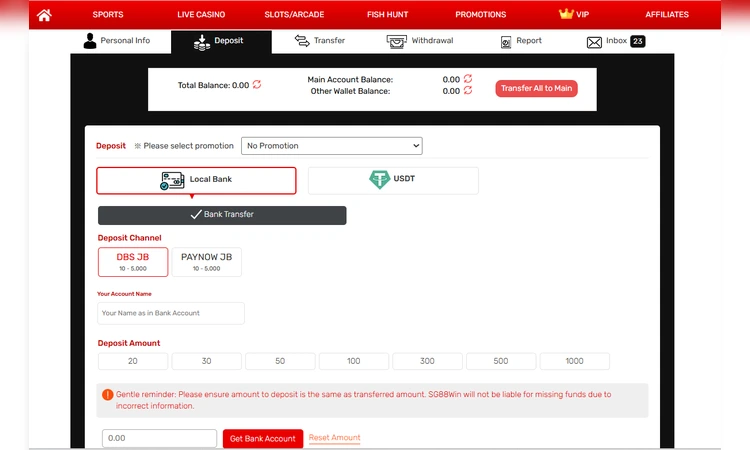The height and width of the screenshot is (450, 750).
Task: Choose the Local Bank payment method
Action: click(x=196, y=180)
